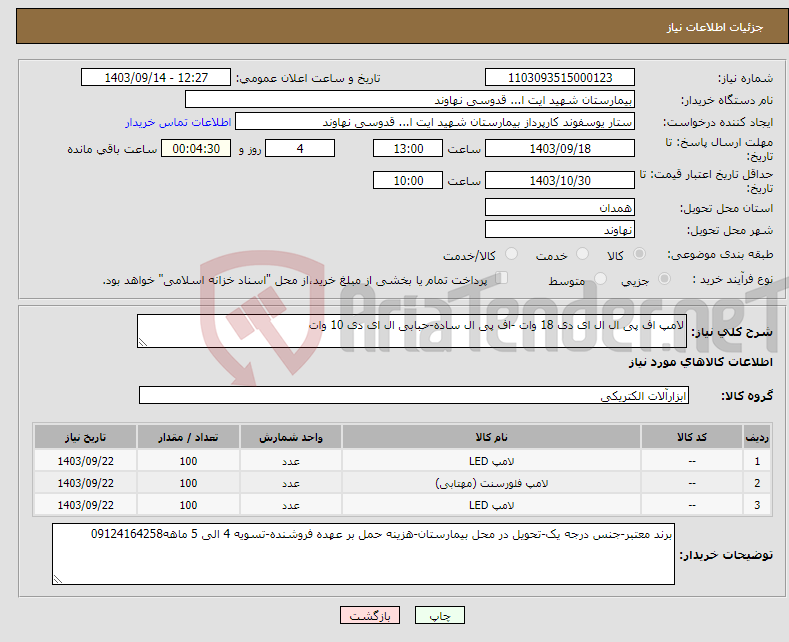Click the deadline time field 13:00
The image size is (789, 642).
point(408,148)
